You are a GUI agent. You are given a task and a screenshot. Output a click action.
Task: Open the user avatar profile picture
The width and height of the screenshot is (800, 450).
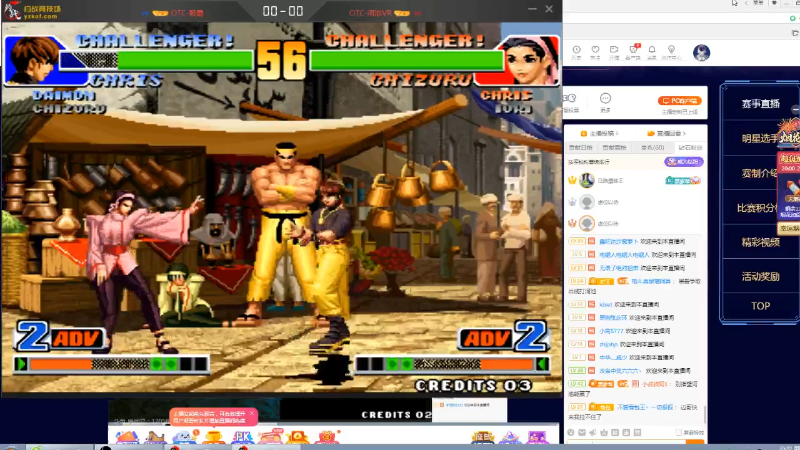click(702, 53)
